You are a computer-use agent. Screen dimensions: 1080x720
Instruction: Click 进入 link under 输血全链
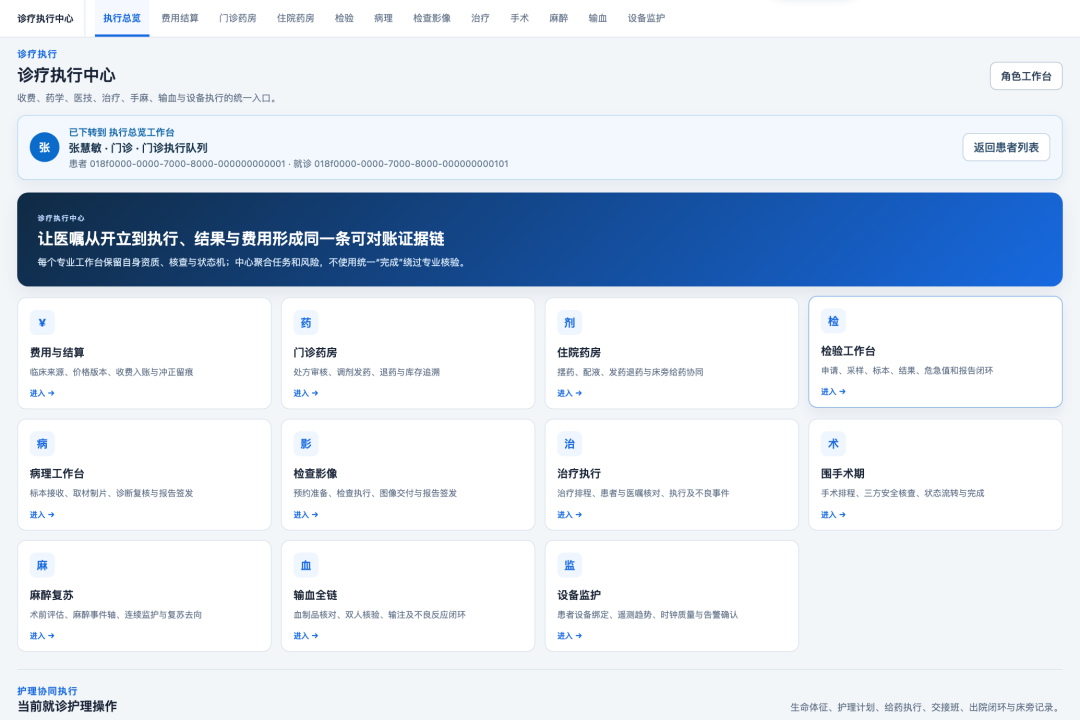[x=306, y=636]
